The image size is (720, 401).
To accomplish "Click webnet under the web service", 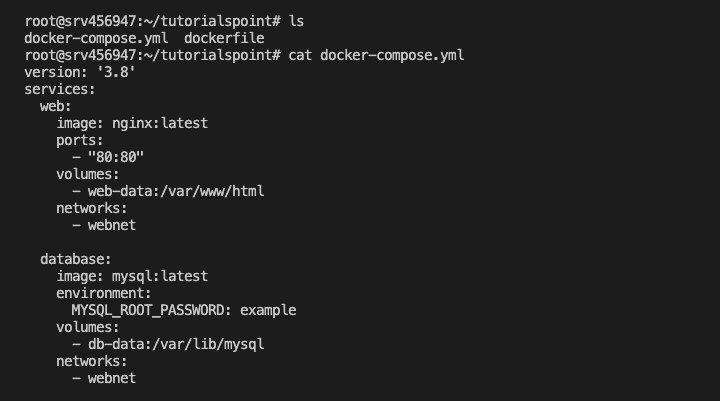I will click(x=111, y=224).
